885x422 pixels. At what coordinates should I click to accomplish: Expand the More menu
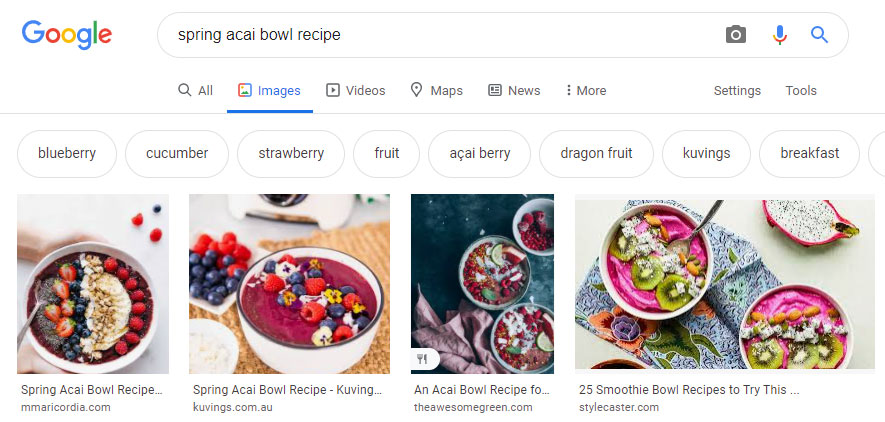585,90
